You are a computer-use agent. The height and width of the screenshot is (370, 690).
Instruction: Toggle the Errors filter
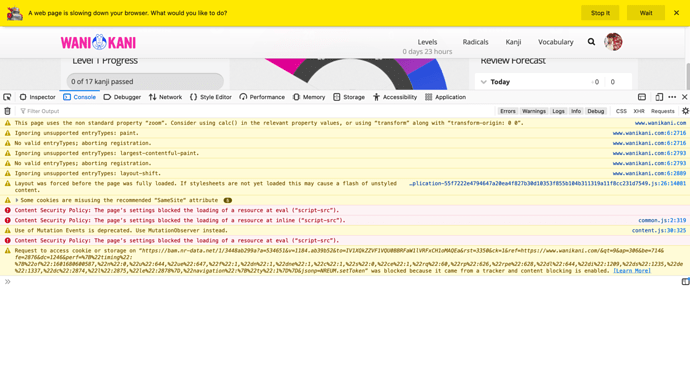[507, 111]
